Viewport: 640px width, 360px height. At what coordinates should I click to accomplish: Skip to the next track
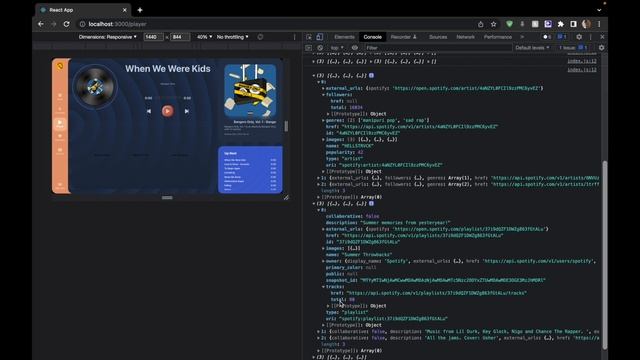tap(187, 111)
